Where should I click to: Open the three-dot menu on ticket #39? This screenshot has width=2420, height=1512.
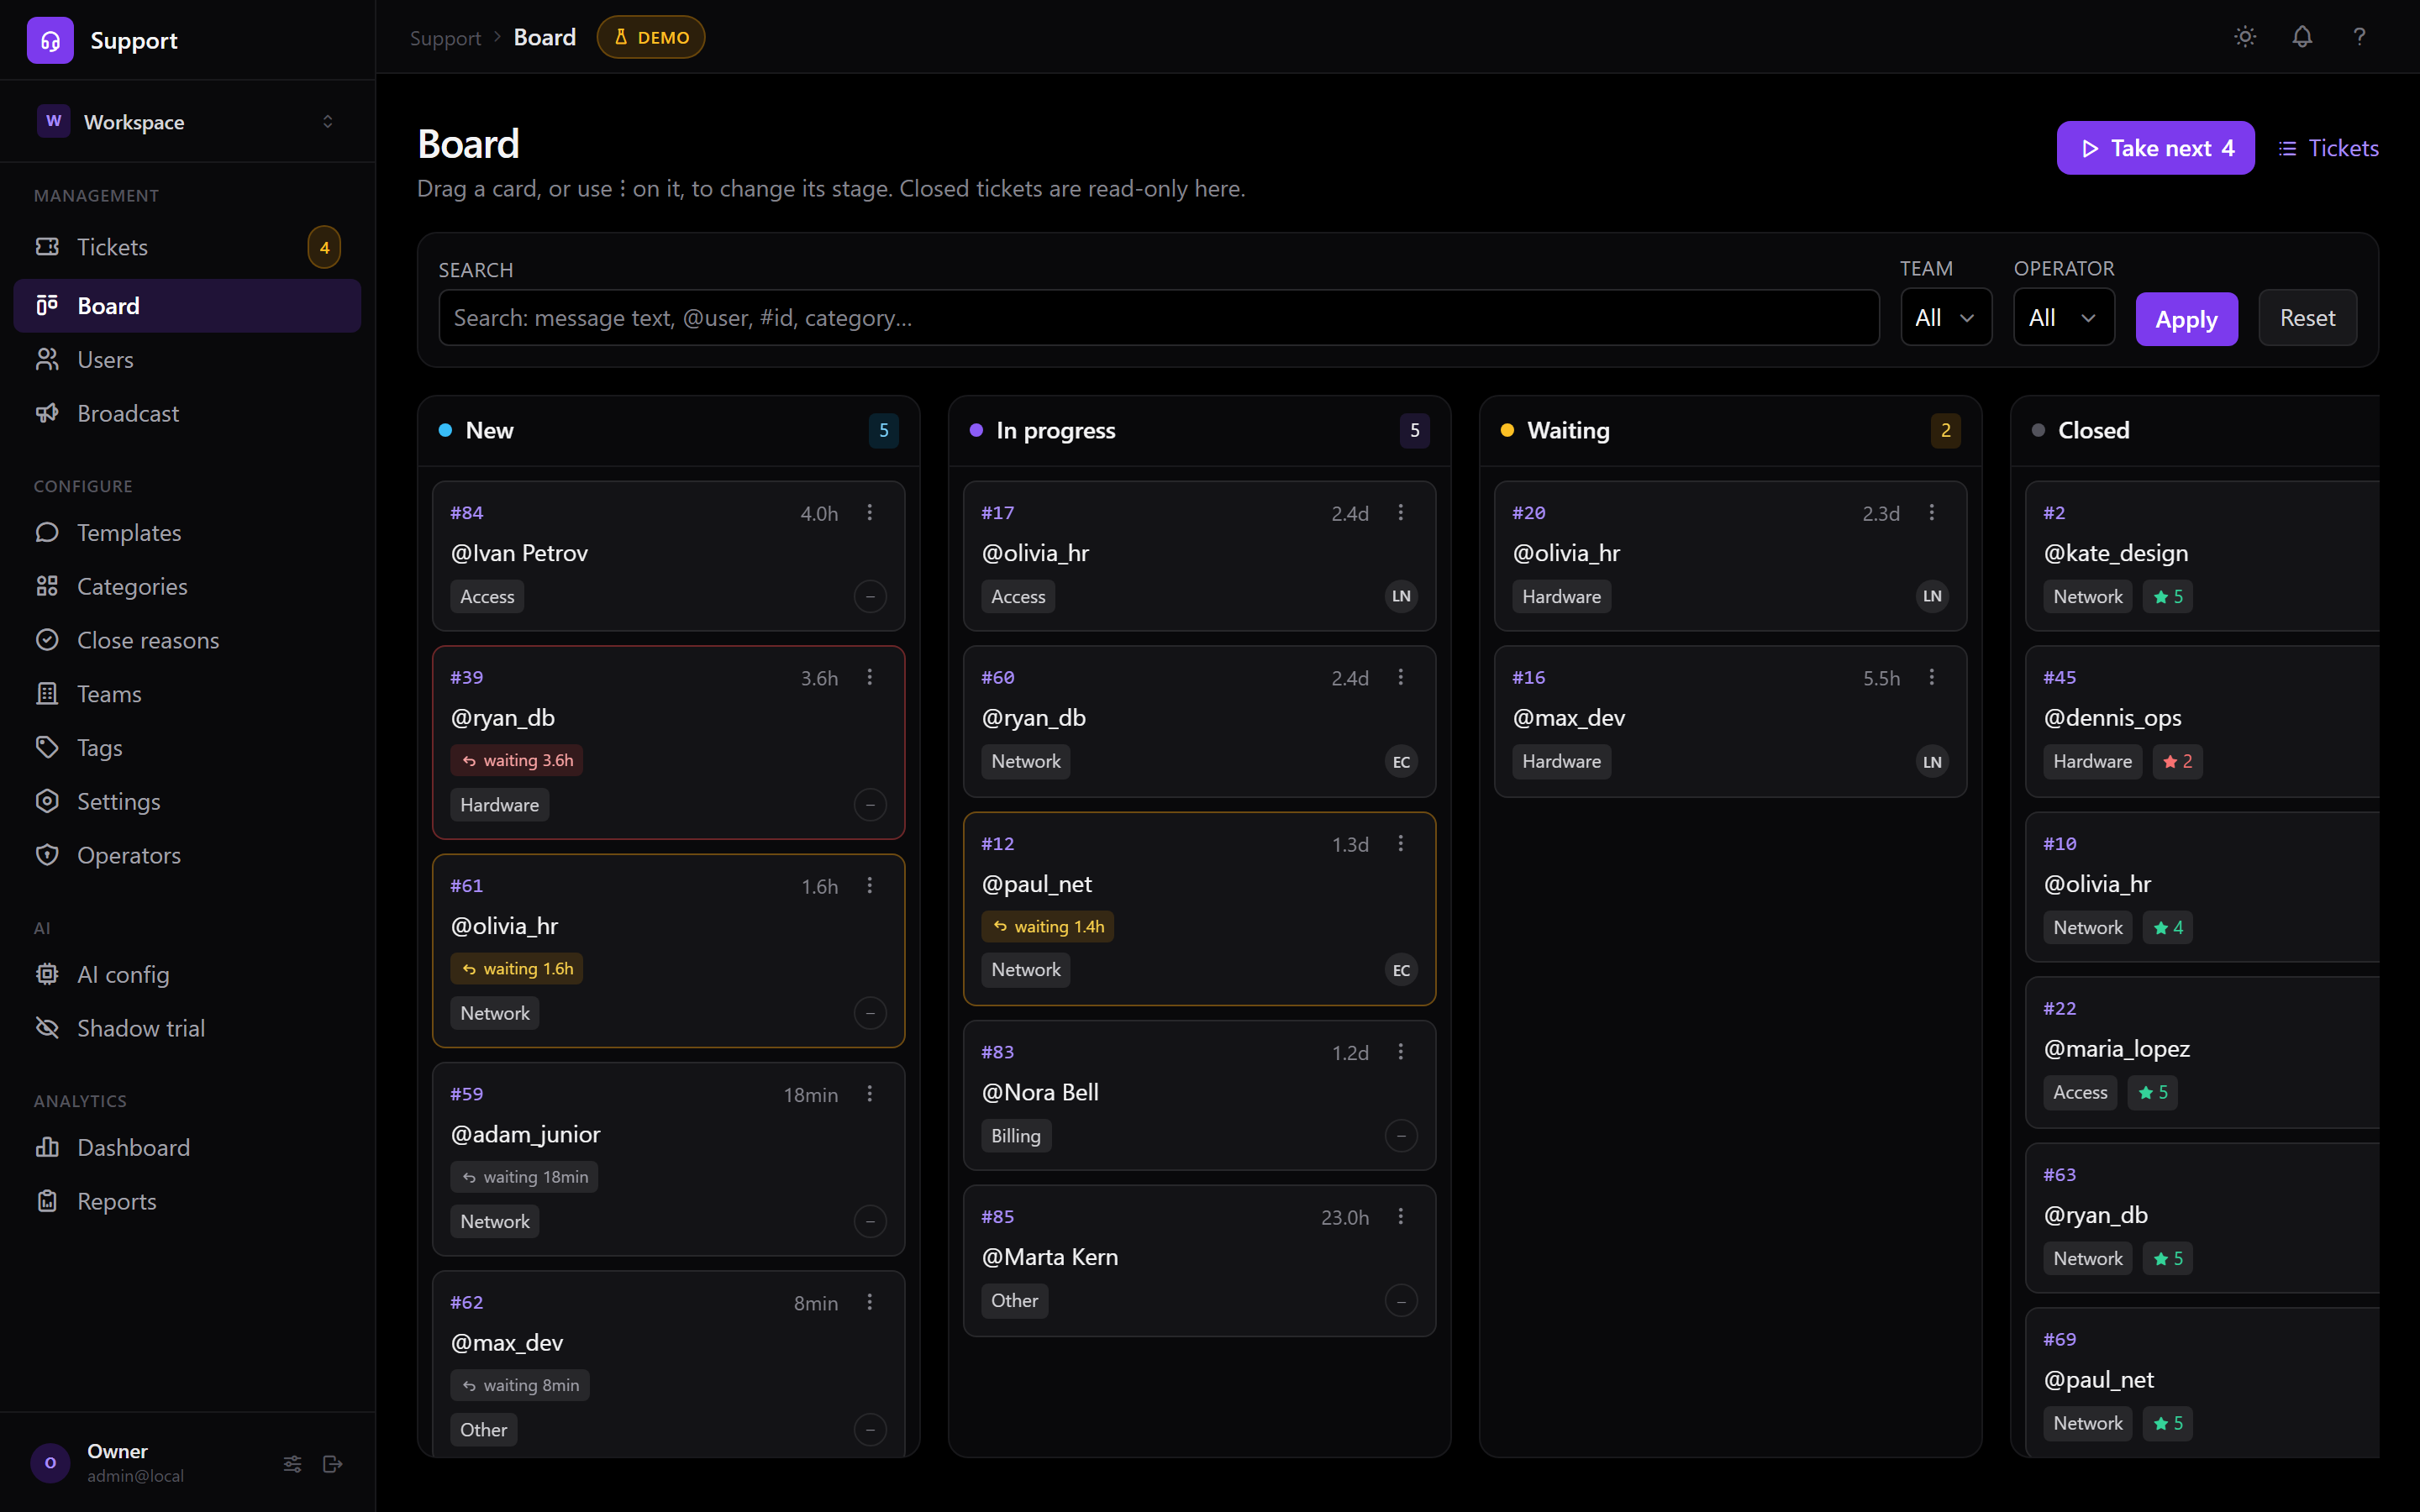point(870,678)
